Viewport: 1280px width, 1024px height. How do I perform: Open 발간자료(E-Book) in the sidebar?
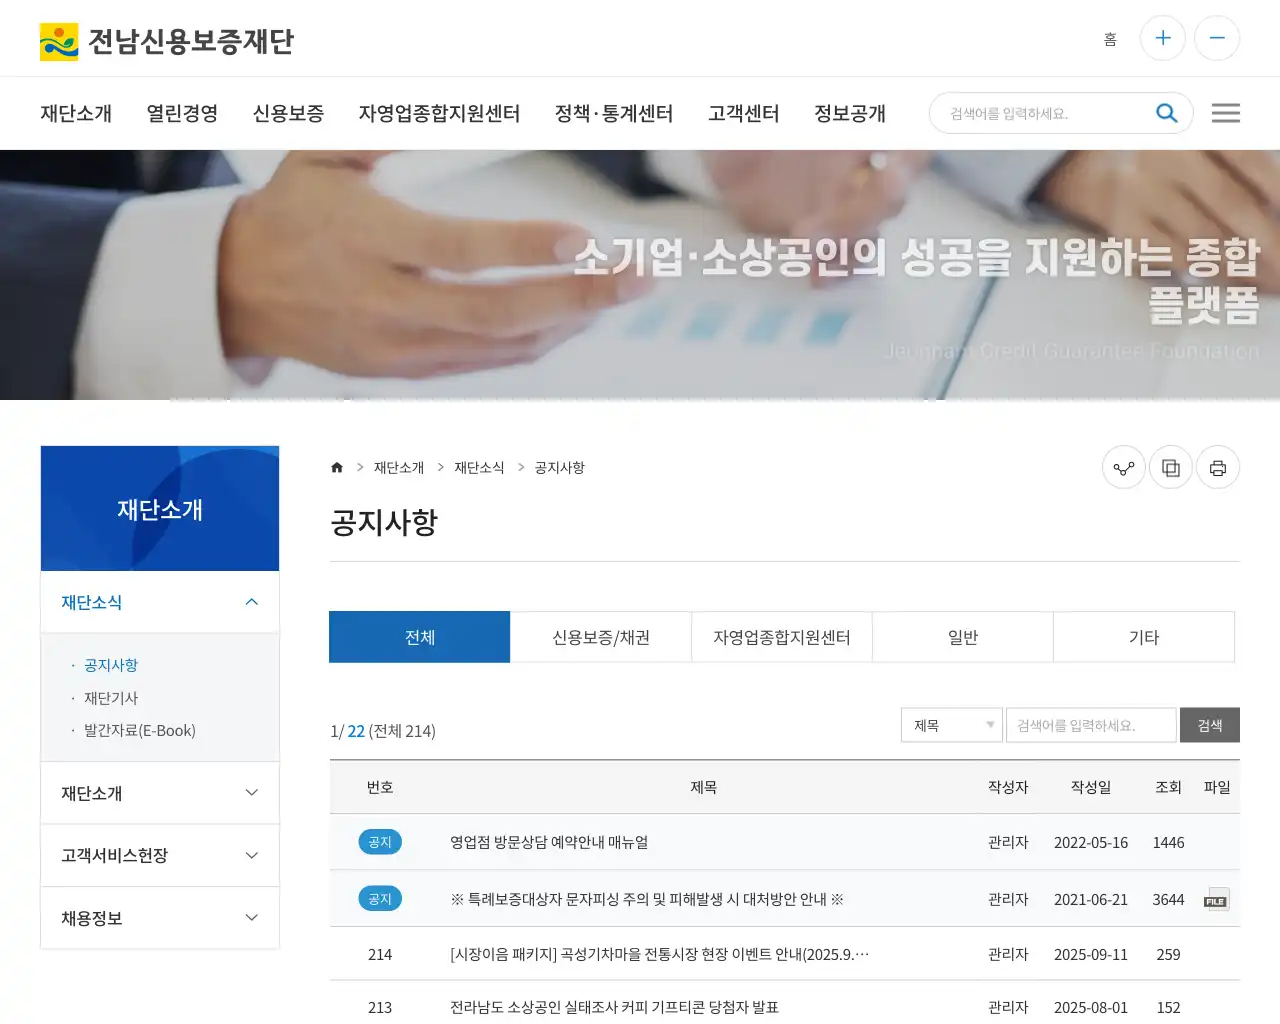click(x=140, y=730)
